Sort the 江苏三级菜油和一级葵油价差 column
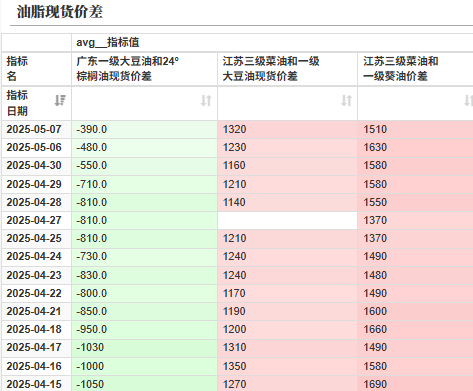Viewport: 473px width, 391px height. [x=468, y=101]
